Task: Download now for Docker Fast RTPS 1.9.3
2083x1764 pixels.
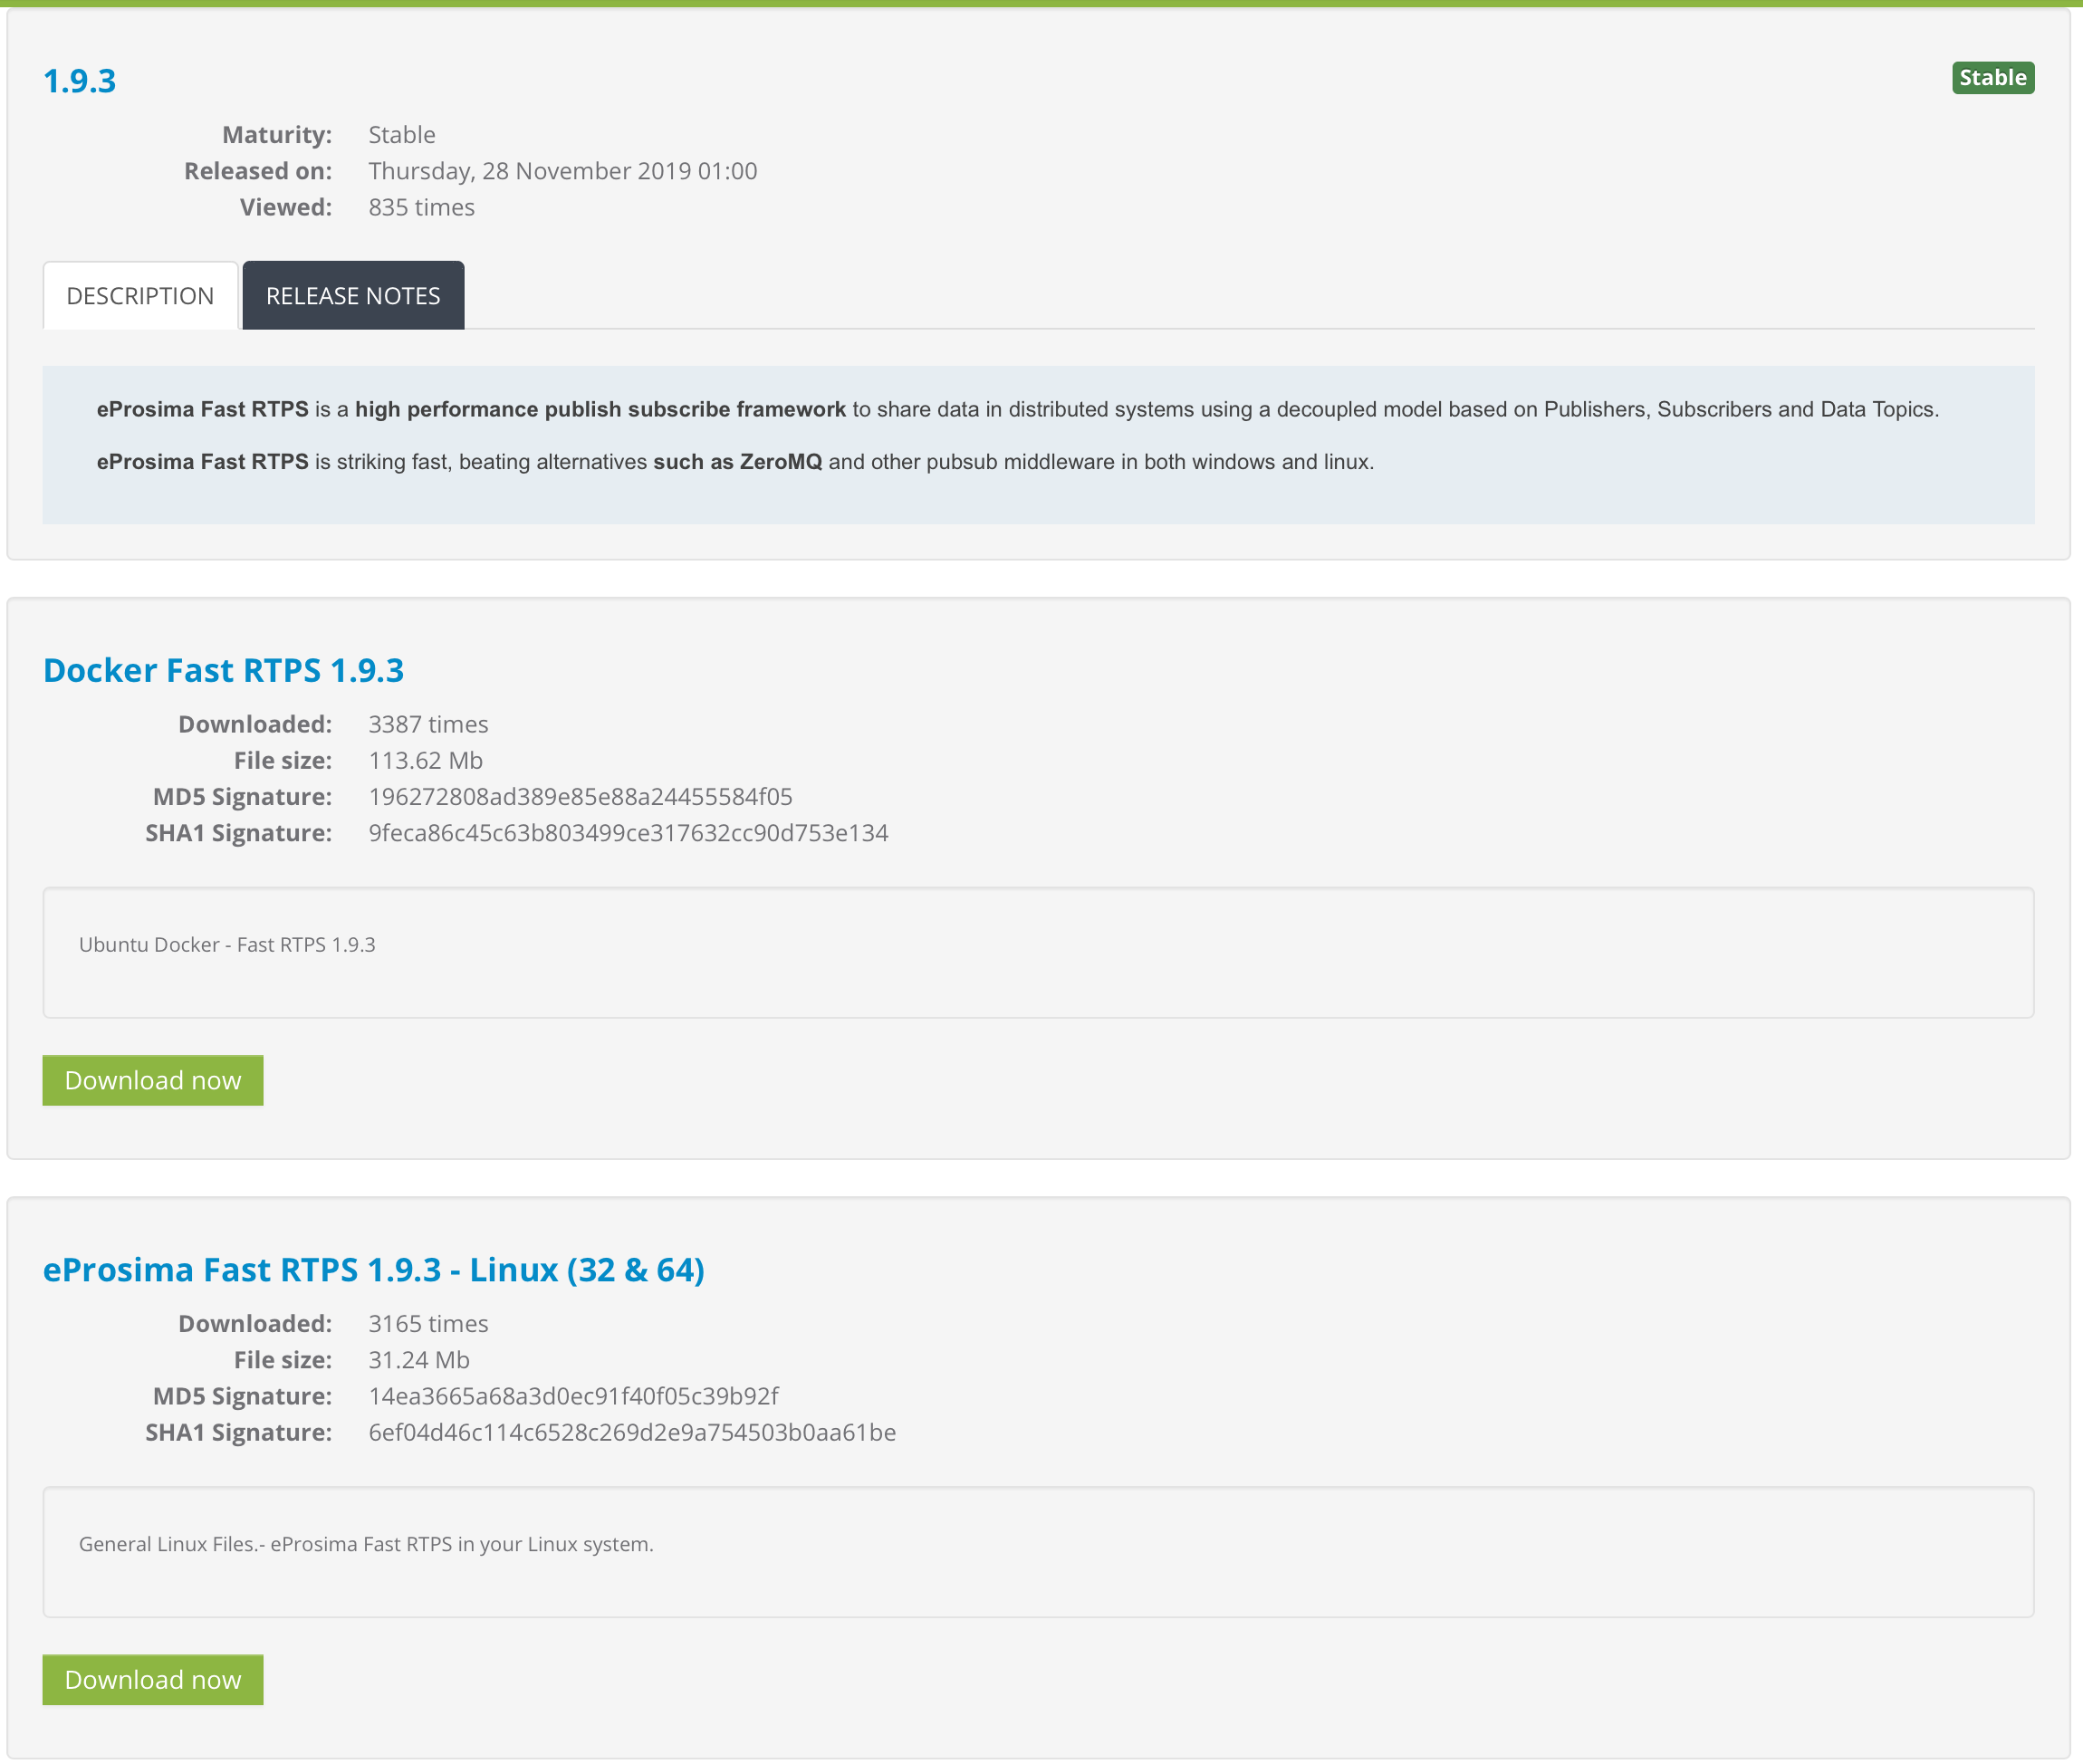Action: 153,1080
